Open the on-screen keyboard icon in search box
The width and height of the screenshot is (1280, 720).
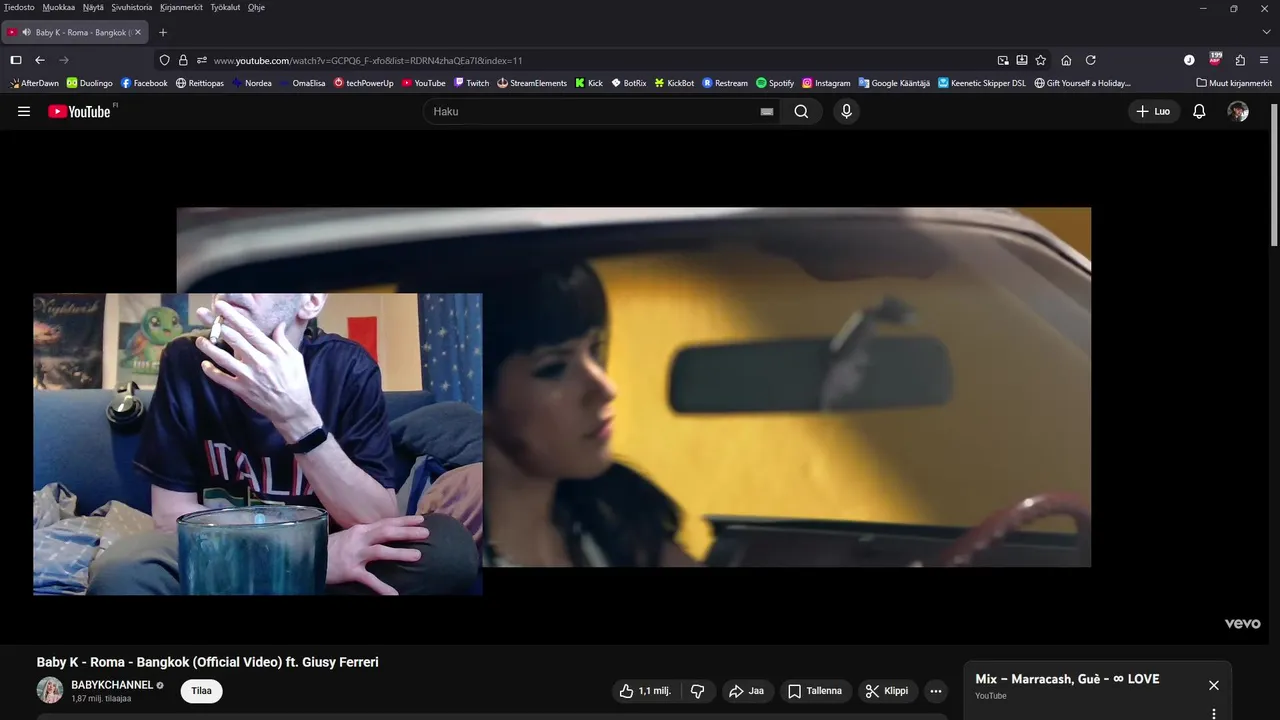point(767,112)
